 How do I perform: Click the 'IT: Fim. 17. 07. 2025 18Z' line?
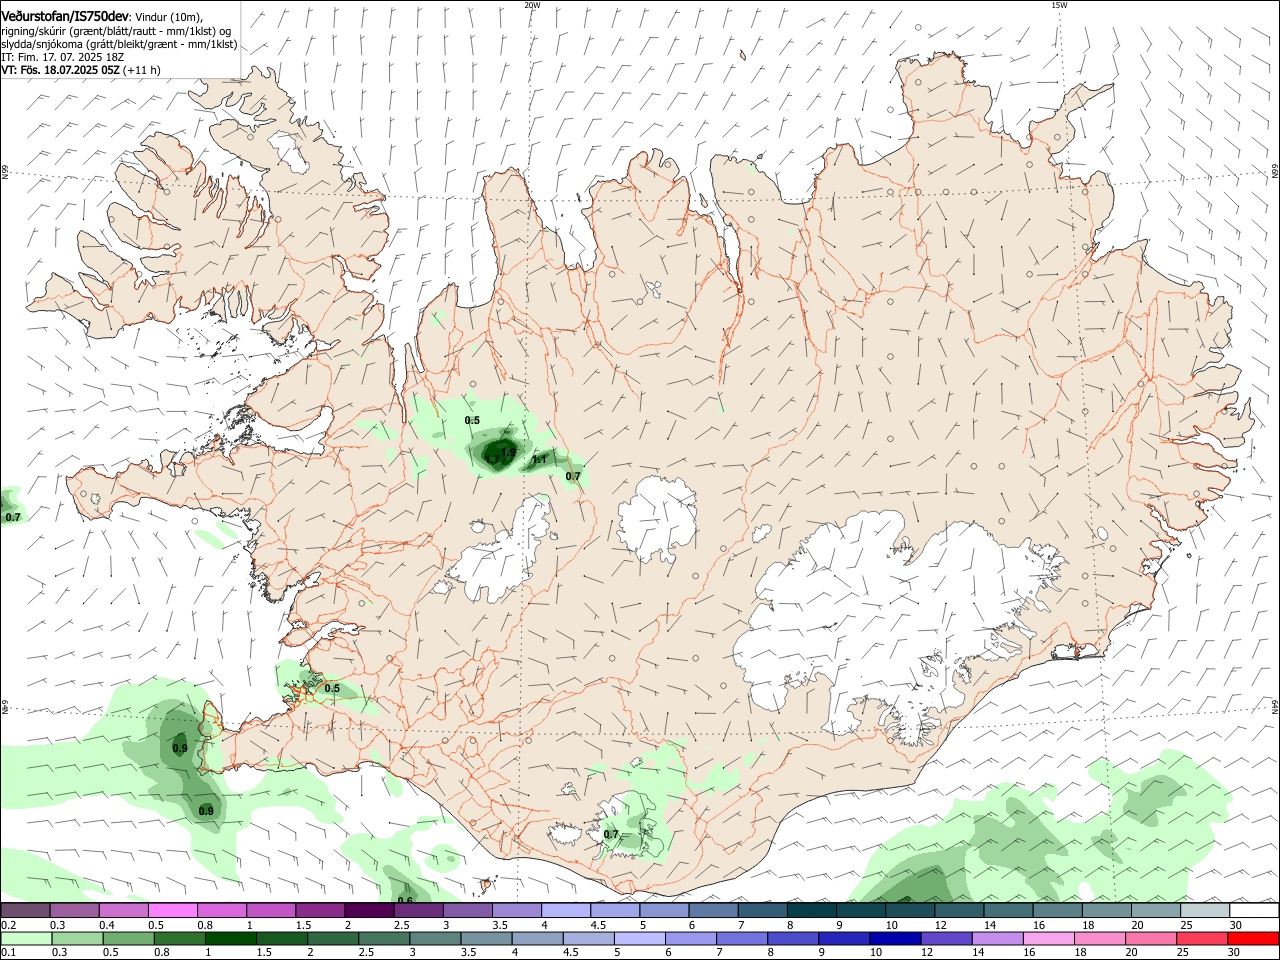pos(63,57)
